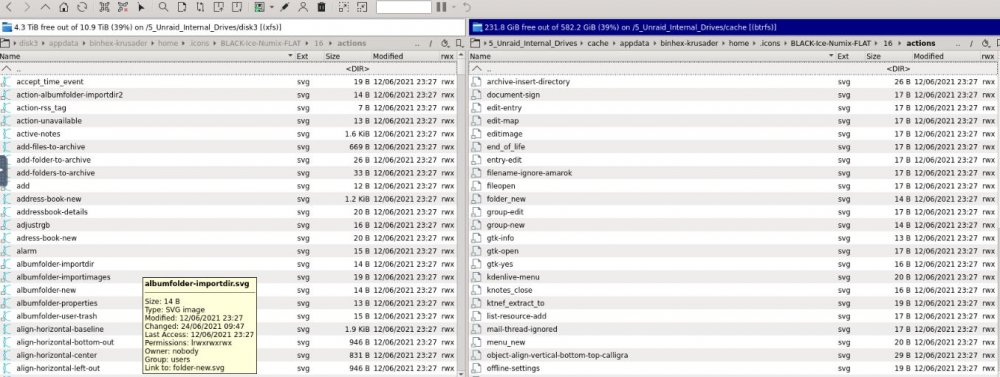Viewport: 1000px width, 377px height.
Task: Click right panel breadcrumb folder icon
Action: (474, 43)
